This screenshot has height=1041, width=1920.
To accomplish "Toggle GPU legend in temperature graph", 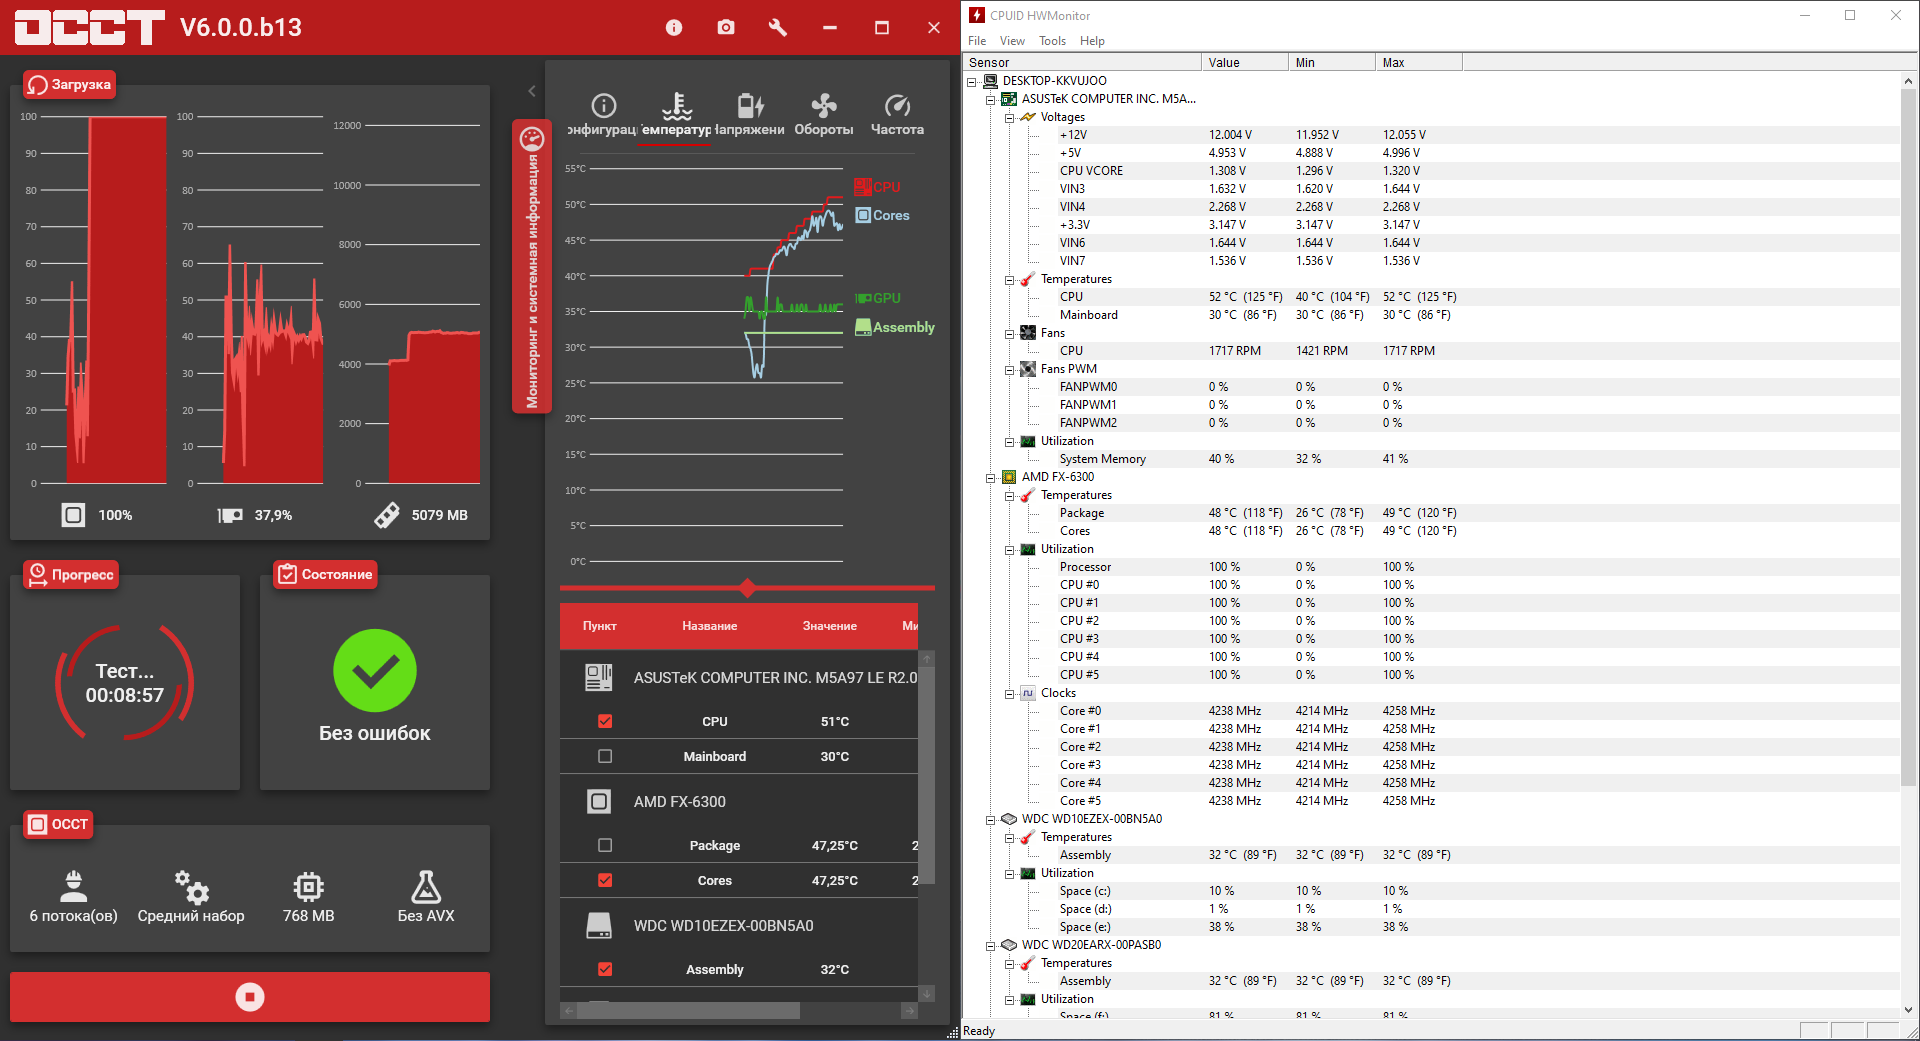I will point(878,298).
